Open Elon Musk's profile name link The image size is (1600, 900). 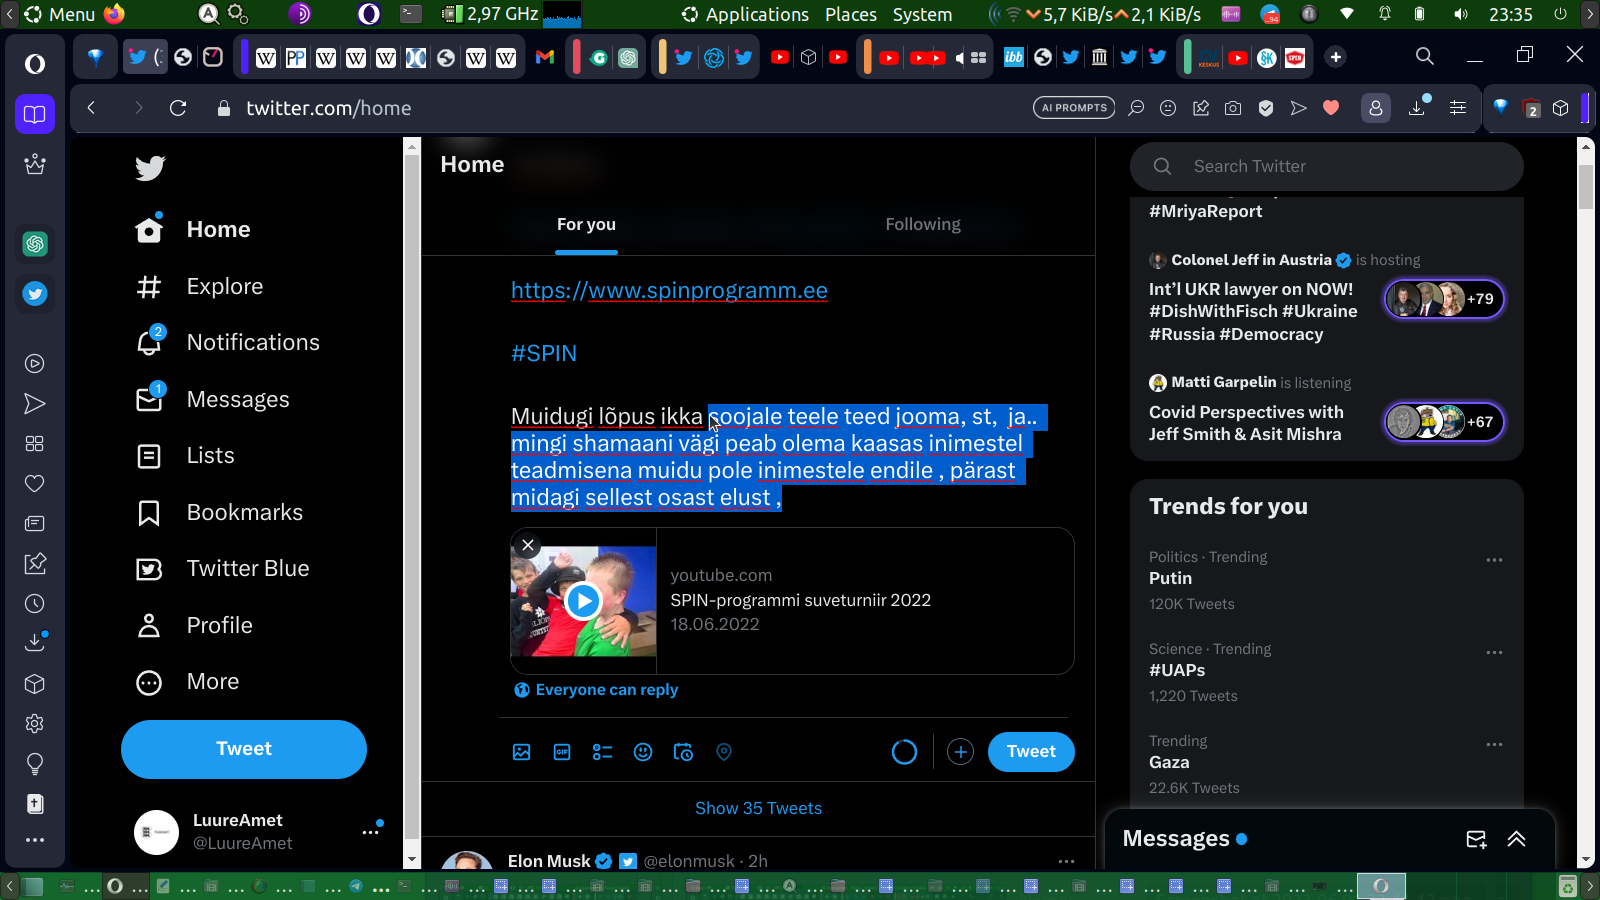point(549,861)
